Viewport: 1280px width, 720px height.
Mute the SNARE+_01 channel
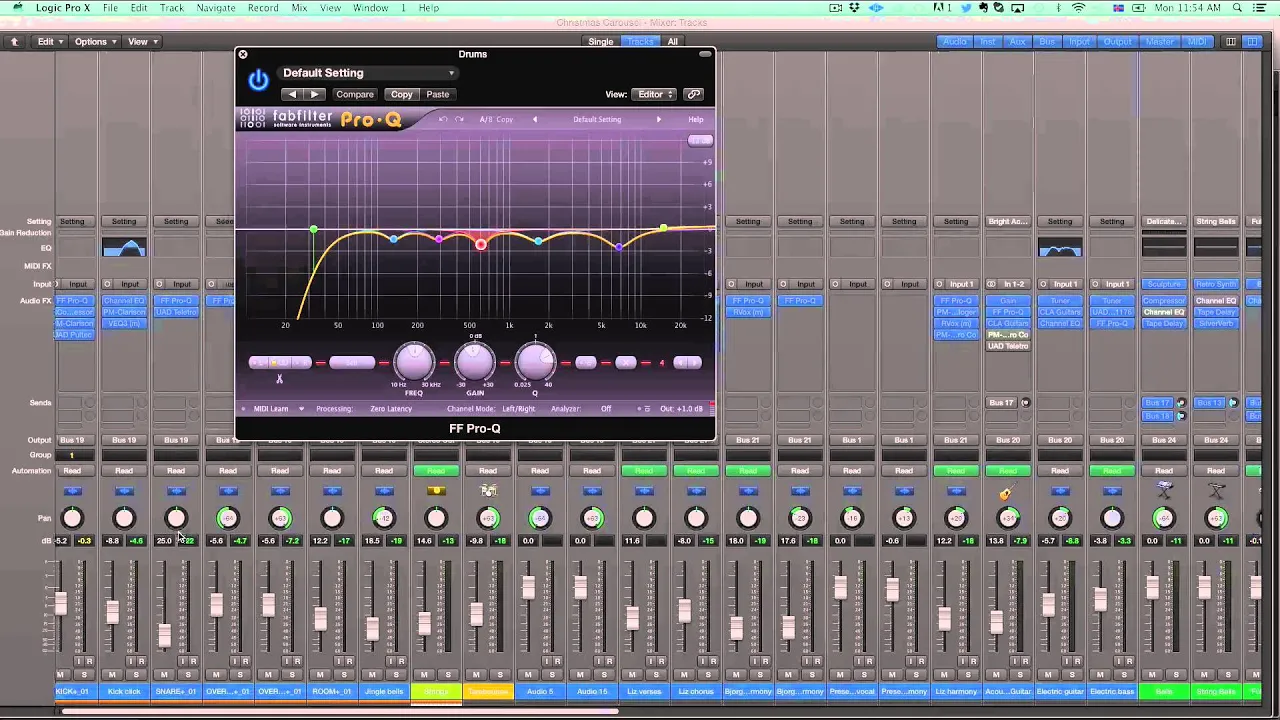[x=164, y=674]
